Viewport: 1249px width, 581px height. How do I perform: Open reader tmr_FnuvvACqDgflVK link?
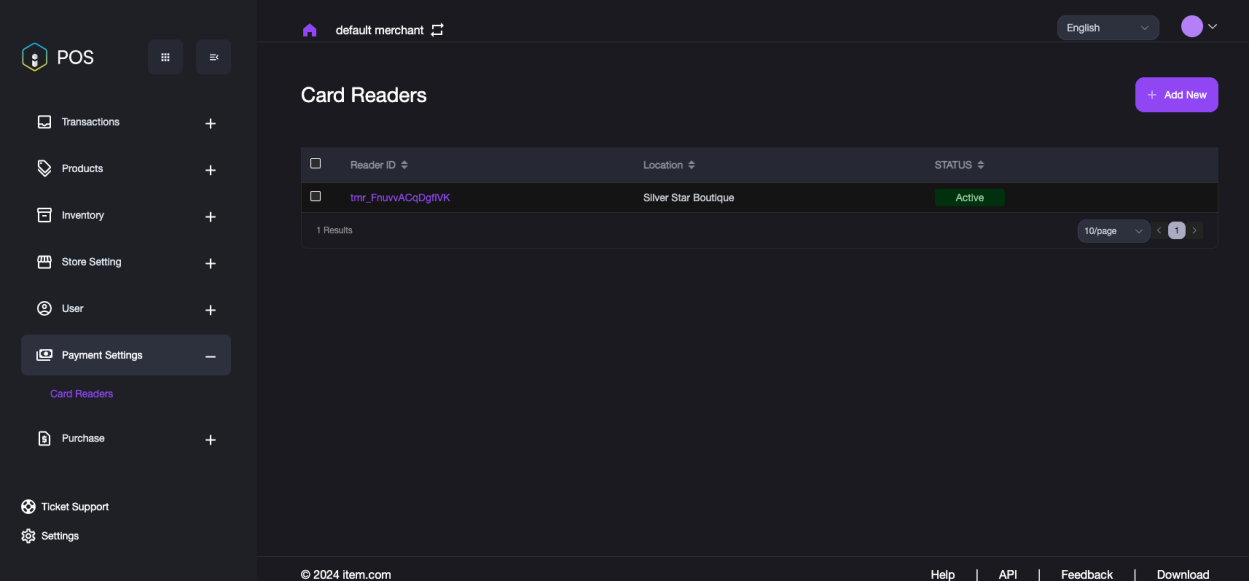(400, 198)
